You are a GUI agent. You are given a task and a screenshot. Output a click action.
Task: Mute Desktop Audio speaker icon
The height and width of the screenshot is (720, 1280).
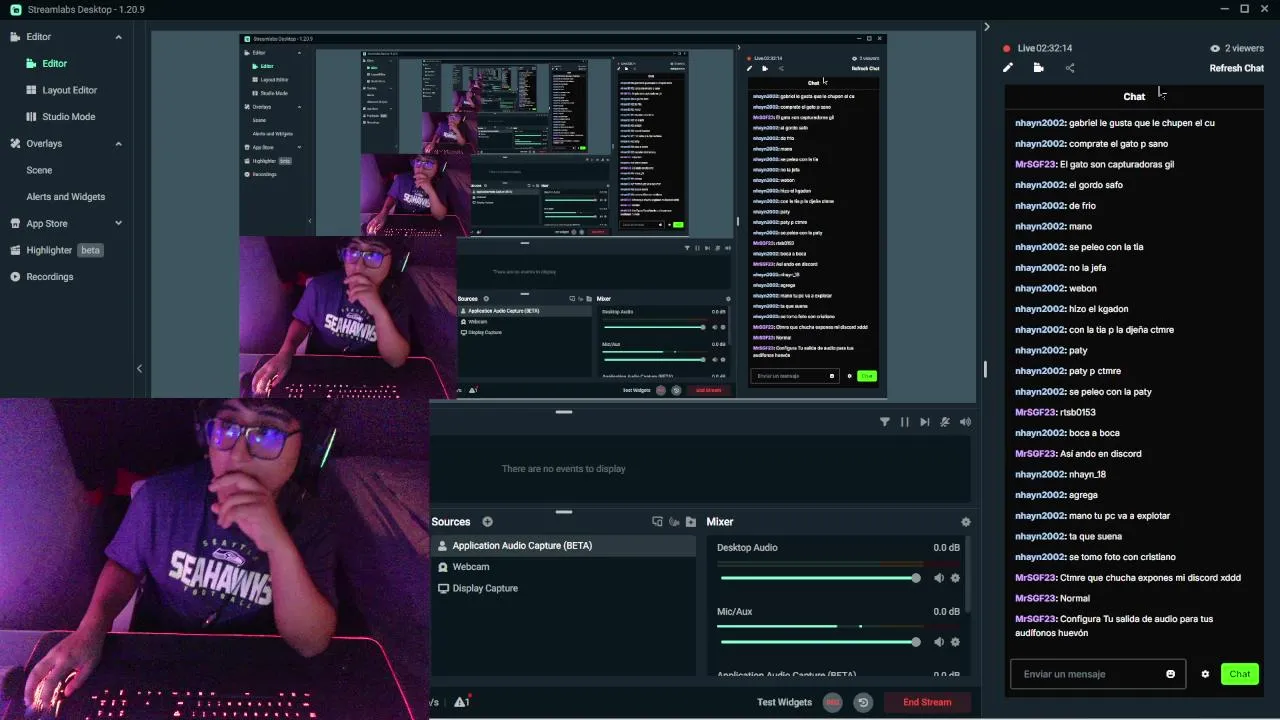point(938,578)
